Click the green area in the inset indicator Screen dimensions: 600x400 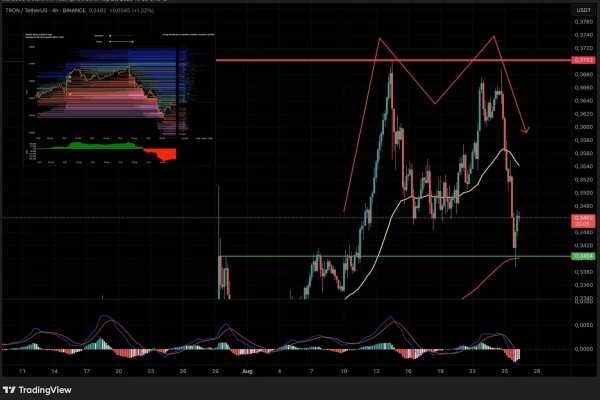tap(99, 146)
